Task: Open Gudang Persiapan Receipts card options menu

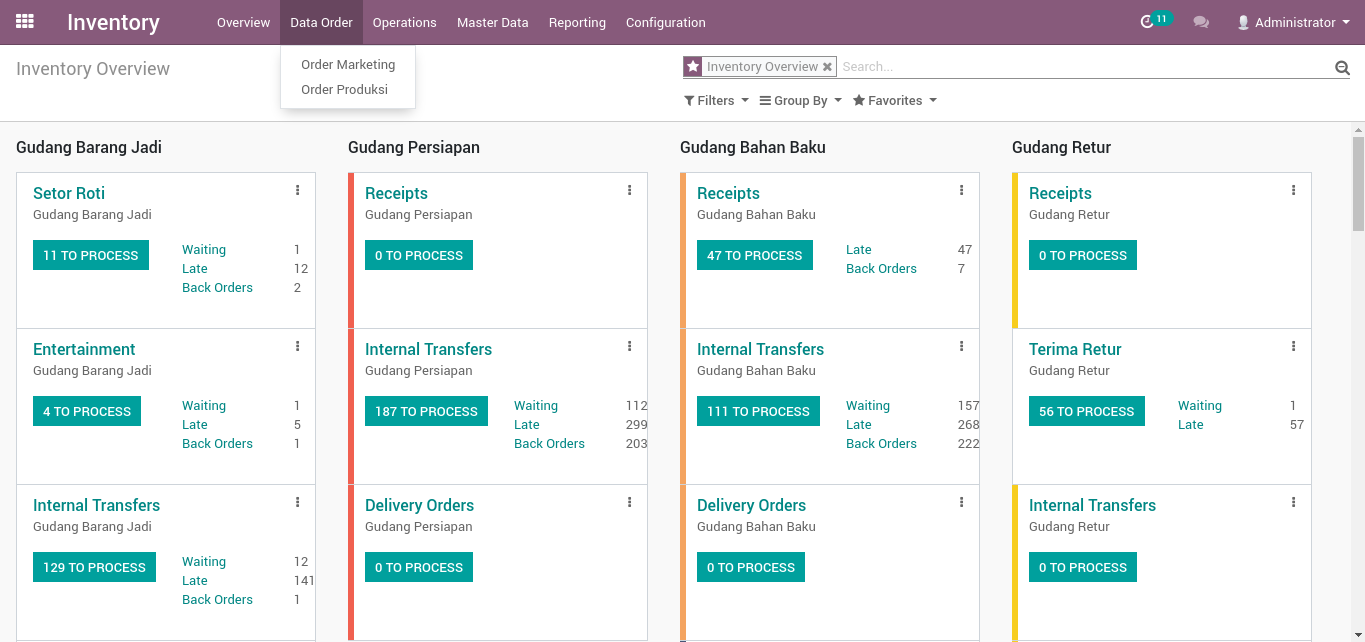Action: (629, 190)
